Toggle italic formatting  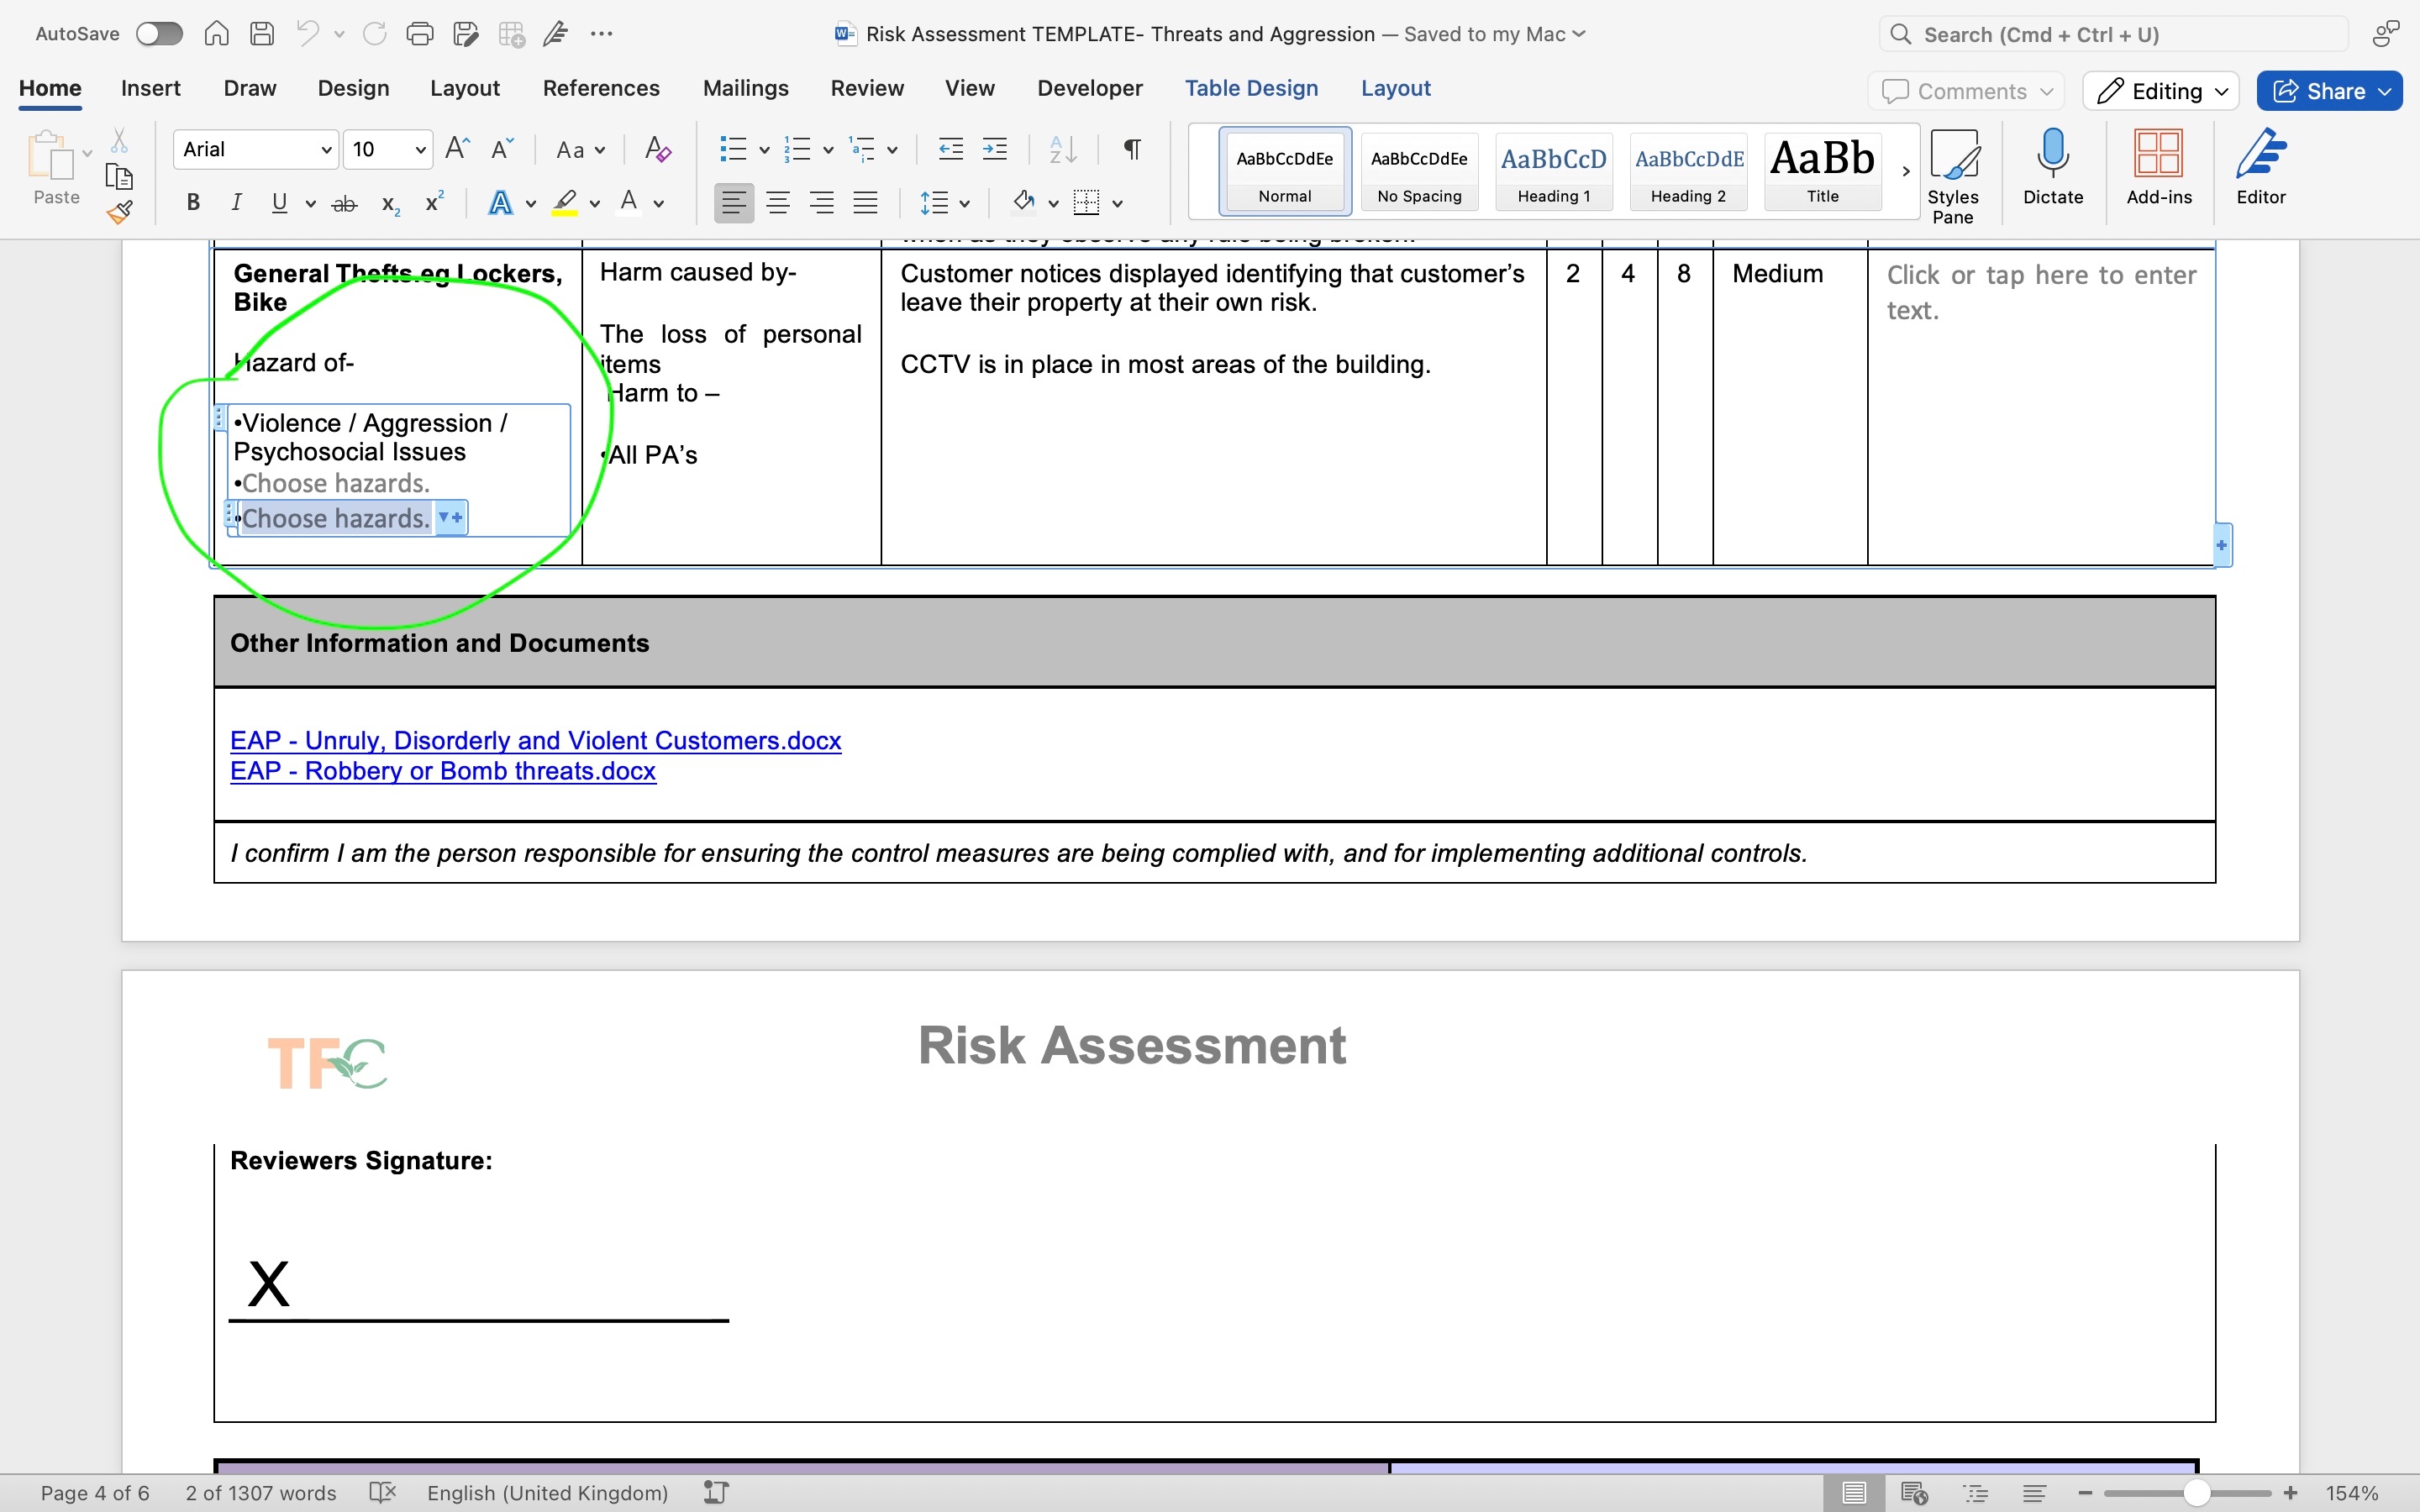point(236,202)
